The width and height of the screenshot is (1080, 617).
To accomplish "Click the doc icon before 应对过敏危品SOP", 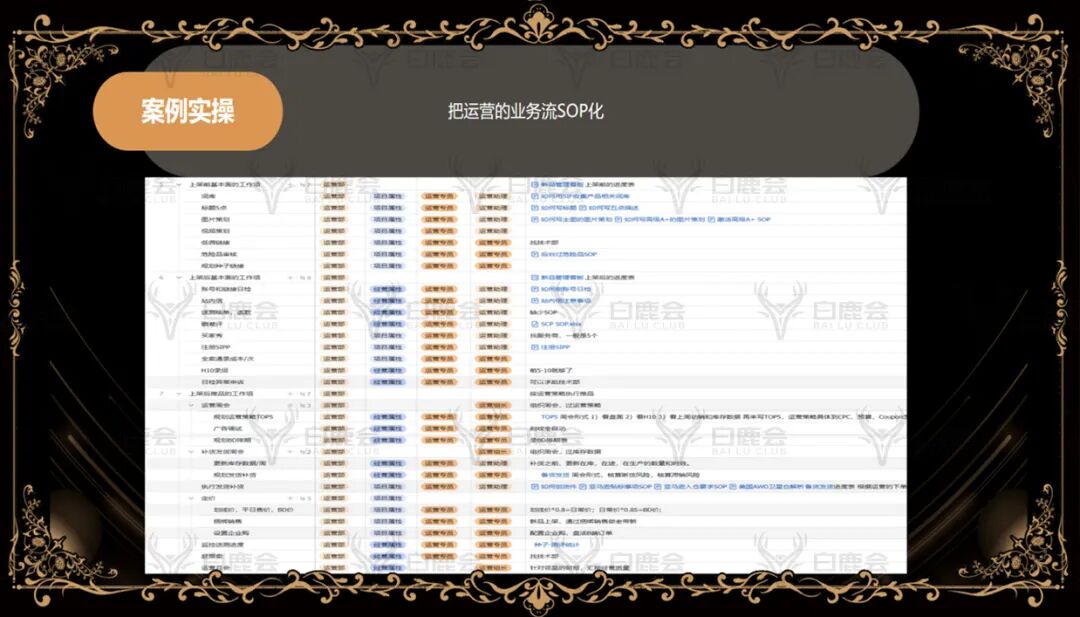I will click(534, 253).
